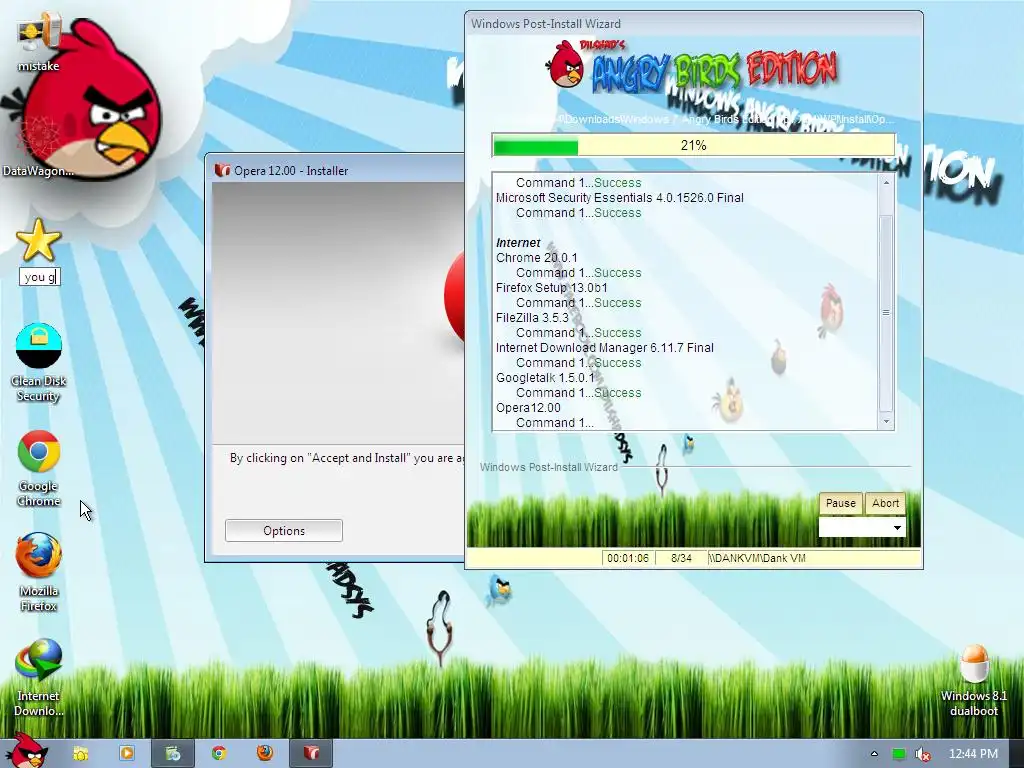Image resolution: width=1024 pixels, height=768 pixels.
Task: Select the 'FileZilla 3.5.3' log entry
Action: point(532,317)
